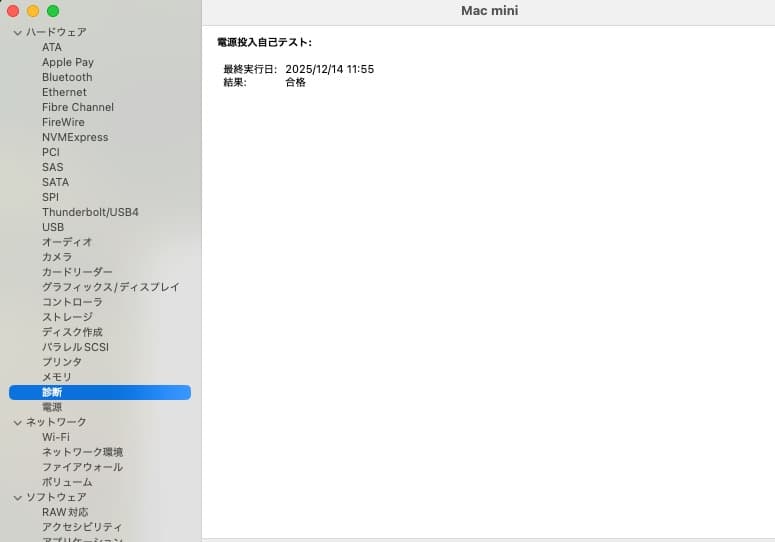Open the ストレージ sidebar entry
The height and width of the screenshot is (542, 775).
(x=67, y=317)
